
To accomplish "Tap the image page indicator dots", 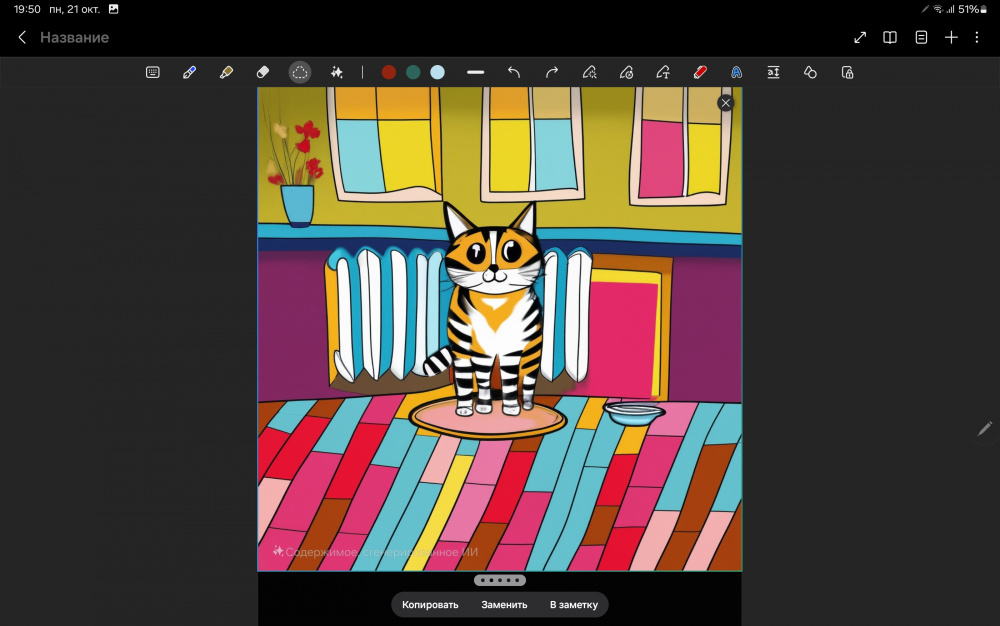I will coord(500,581).
